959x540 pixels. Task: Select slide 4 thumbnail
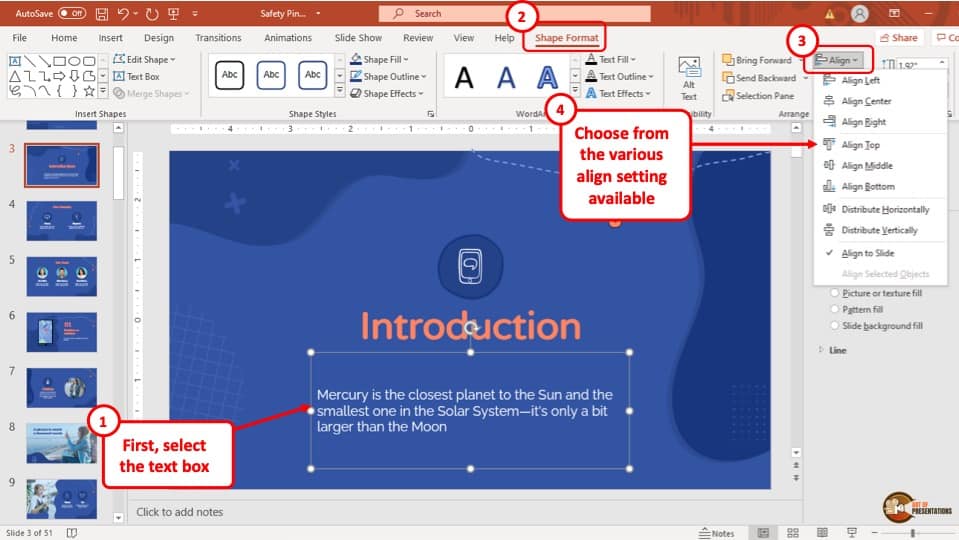pyautogui.click(x=61, y=221)
